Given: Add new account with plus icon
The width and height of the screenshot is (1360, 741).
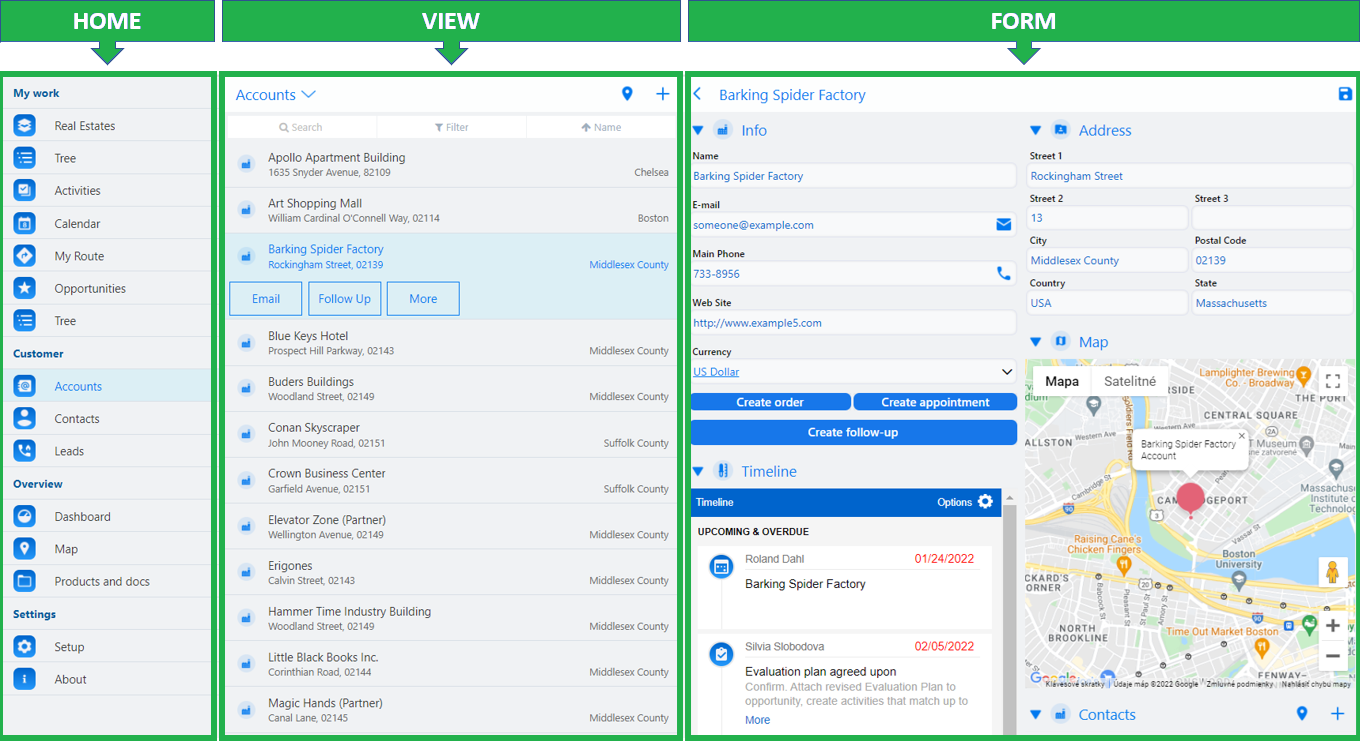Looking at the screenshot, I should pyautogui.click(x=662, y=94).
